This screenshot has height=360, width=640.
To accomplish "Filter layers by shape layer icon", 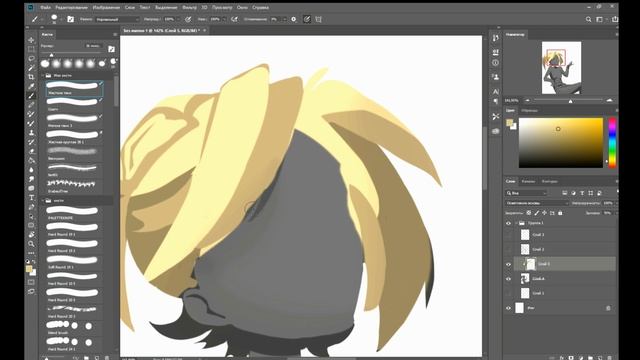I will tap(591, 193).
